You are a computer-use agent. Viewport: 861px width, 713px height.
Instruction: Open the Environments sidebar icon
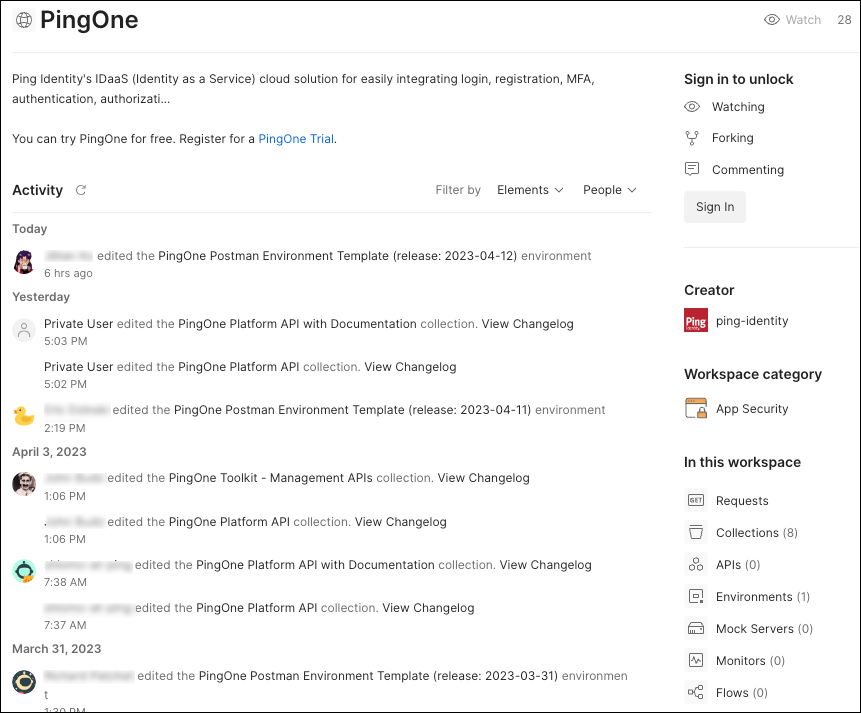(696, 596)
